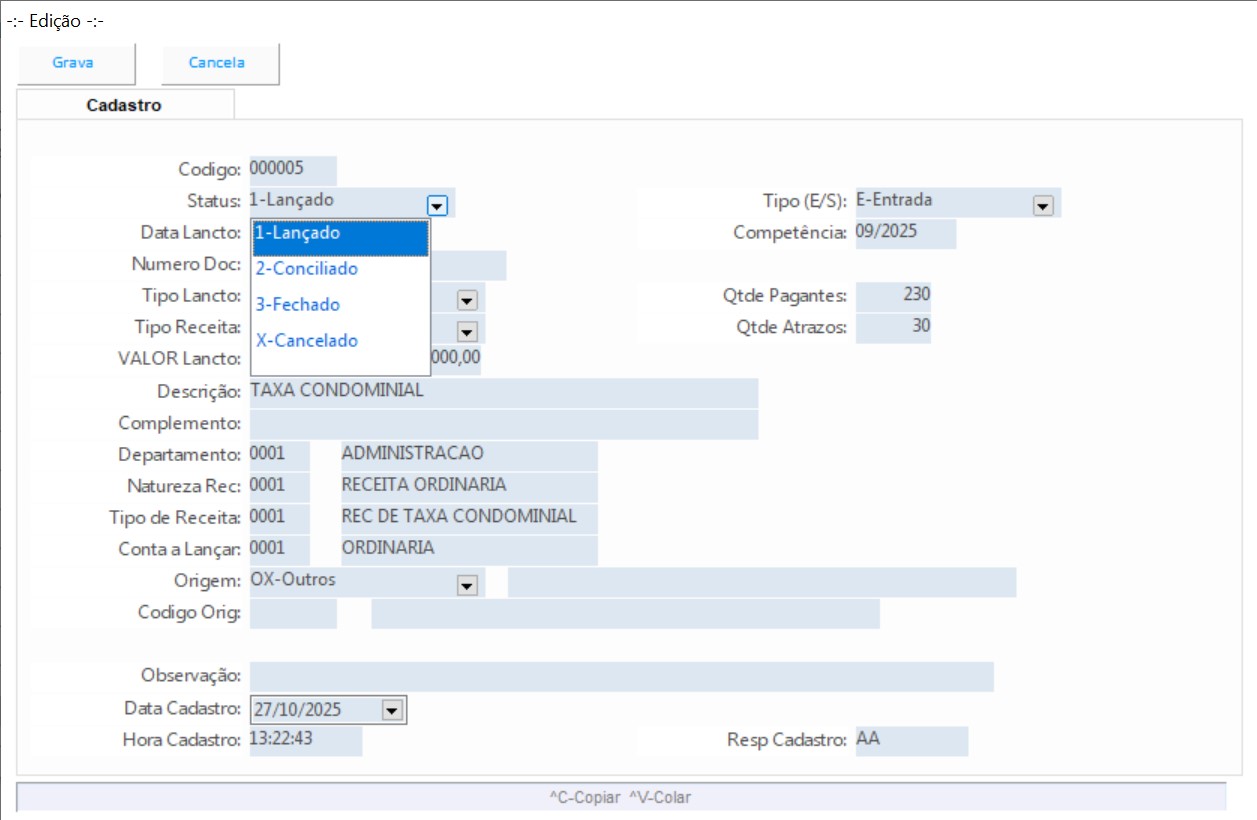Click the Descrição field with TAXA CONDOMINIAL
Screen dimensions: 1257x820
[503, 392]
